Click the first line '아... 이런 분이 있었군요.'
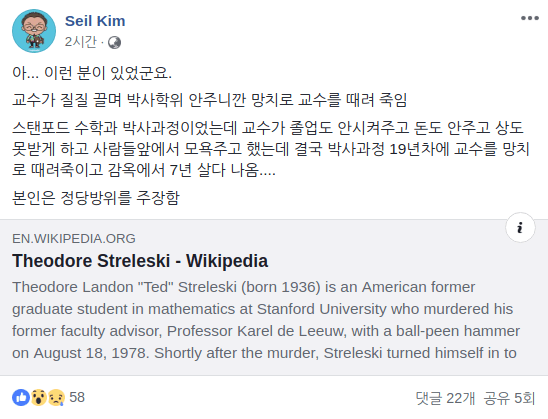This screenshot has width=548, height=419. [92, 73]
